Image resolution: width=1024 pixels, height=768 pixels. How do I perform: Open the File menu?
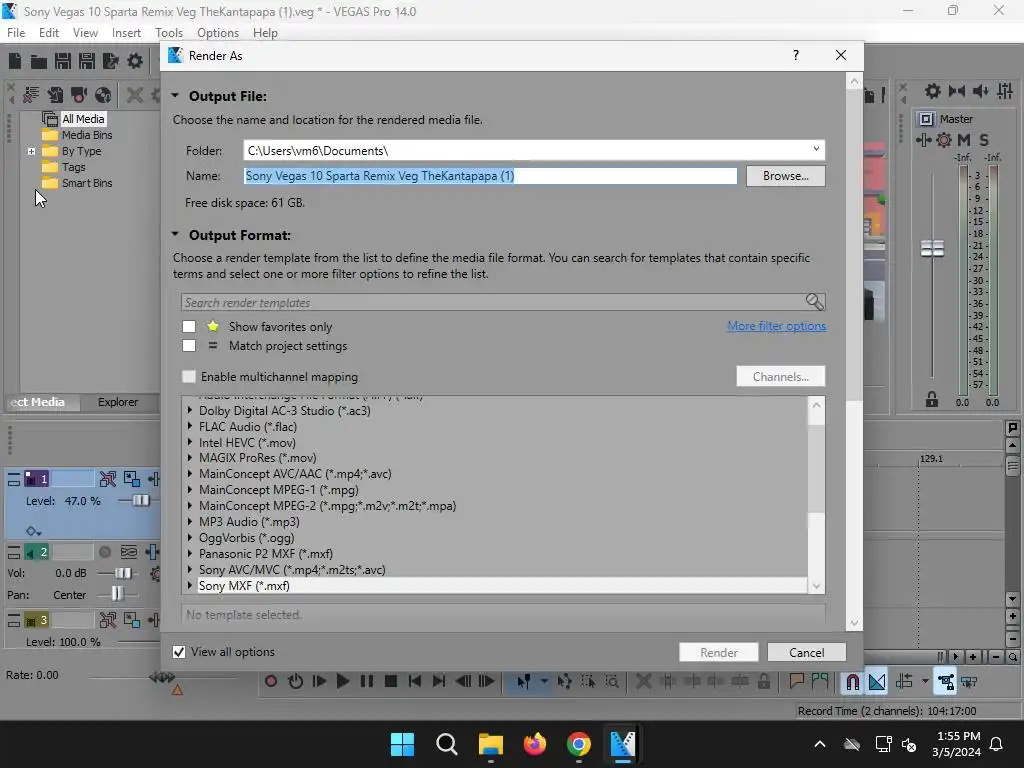coord(16,33)
